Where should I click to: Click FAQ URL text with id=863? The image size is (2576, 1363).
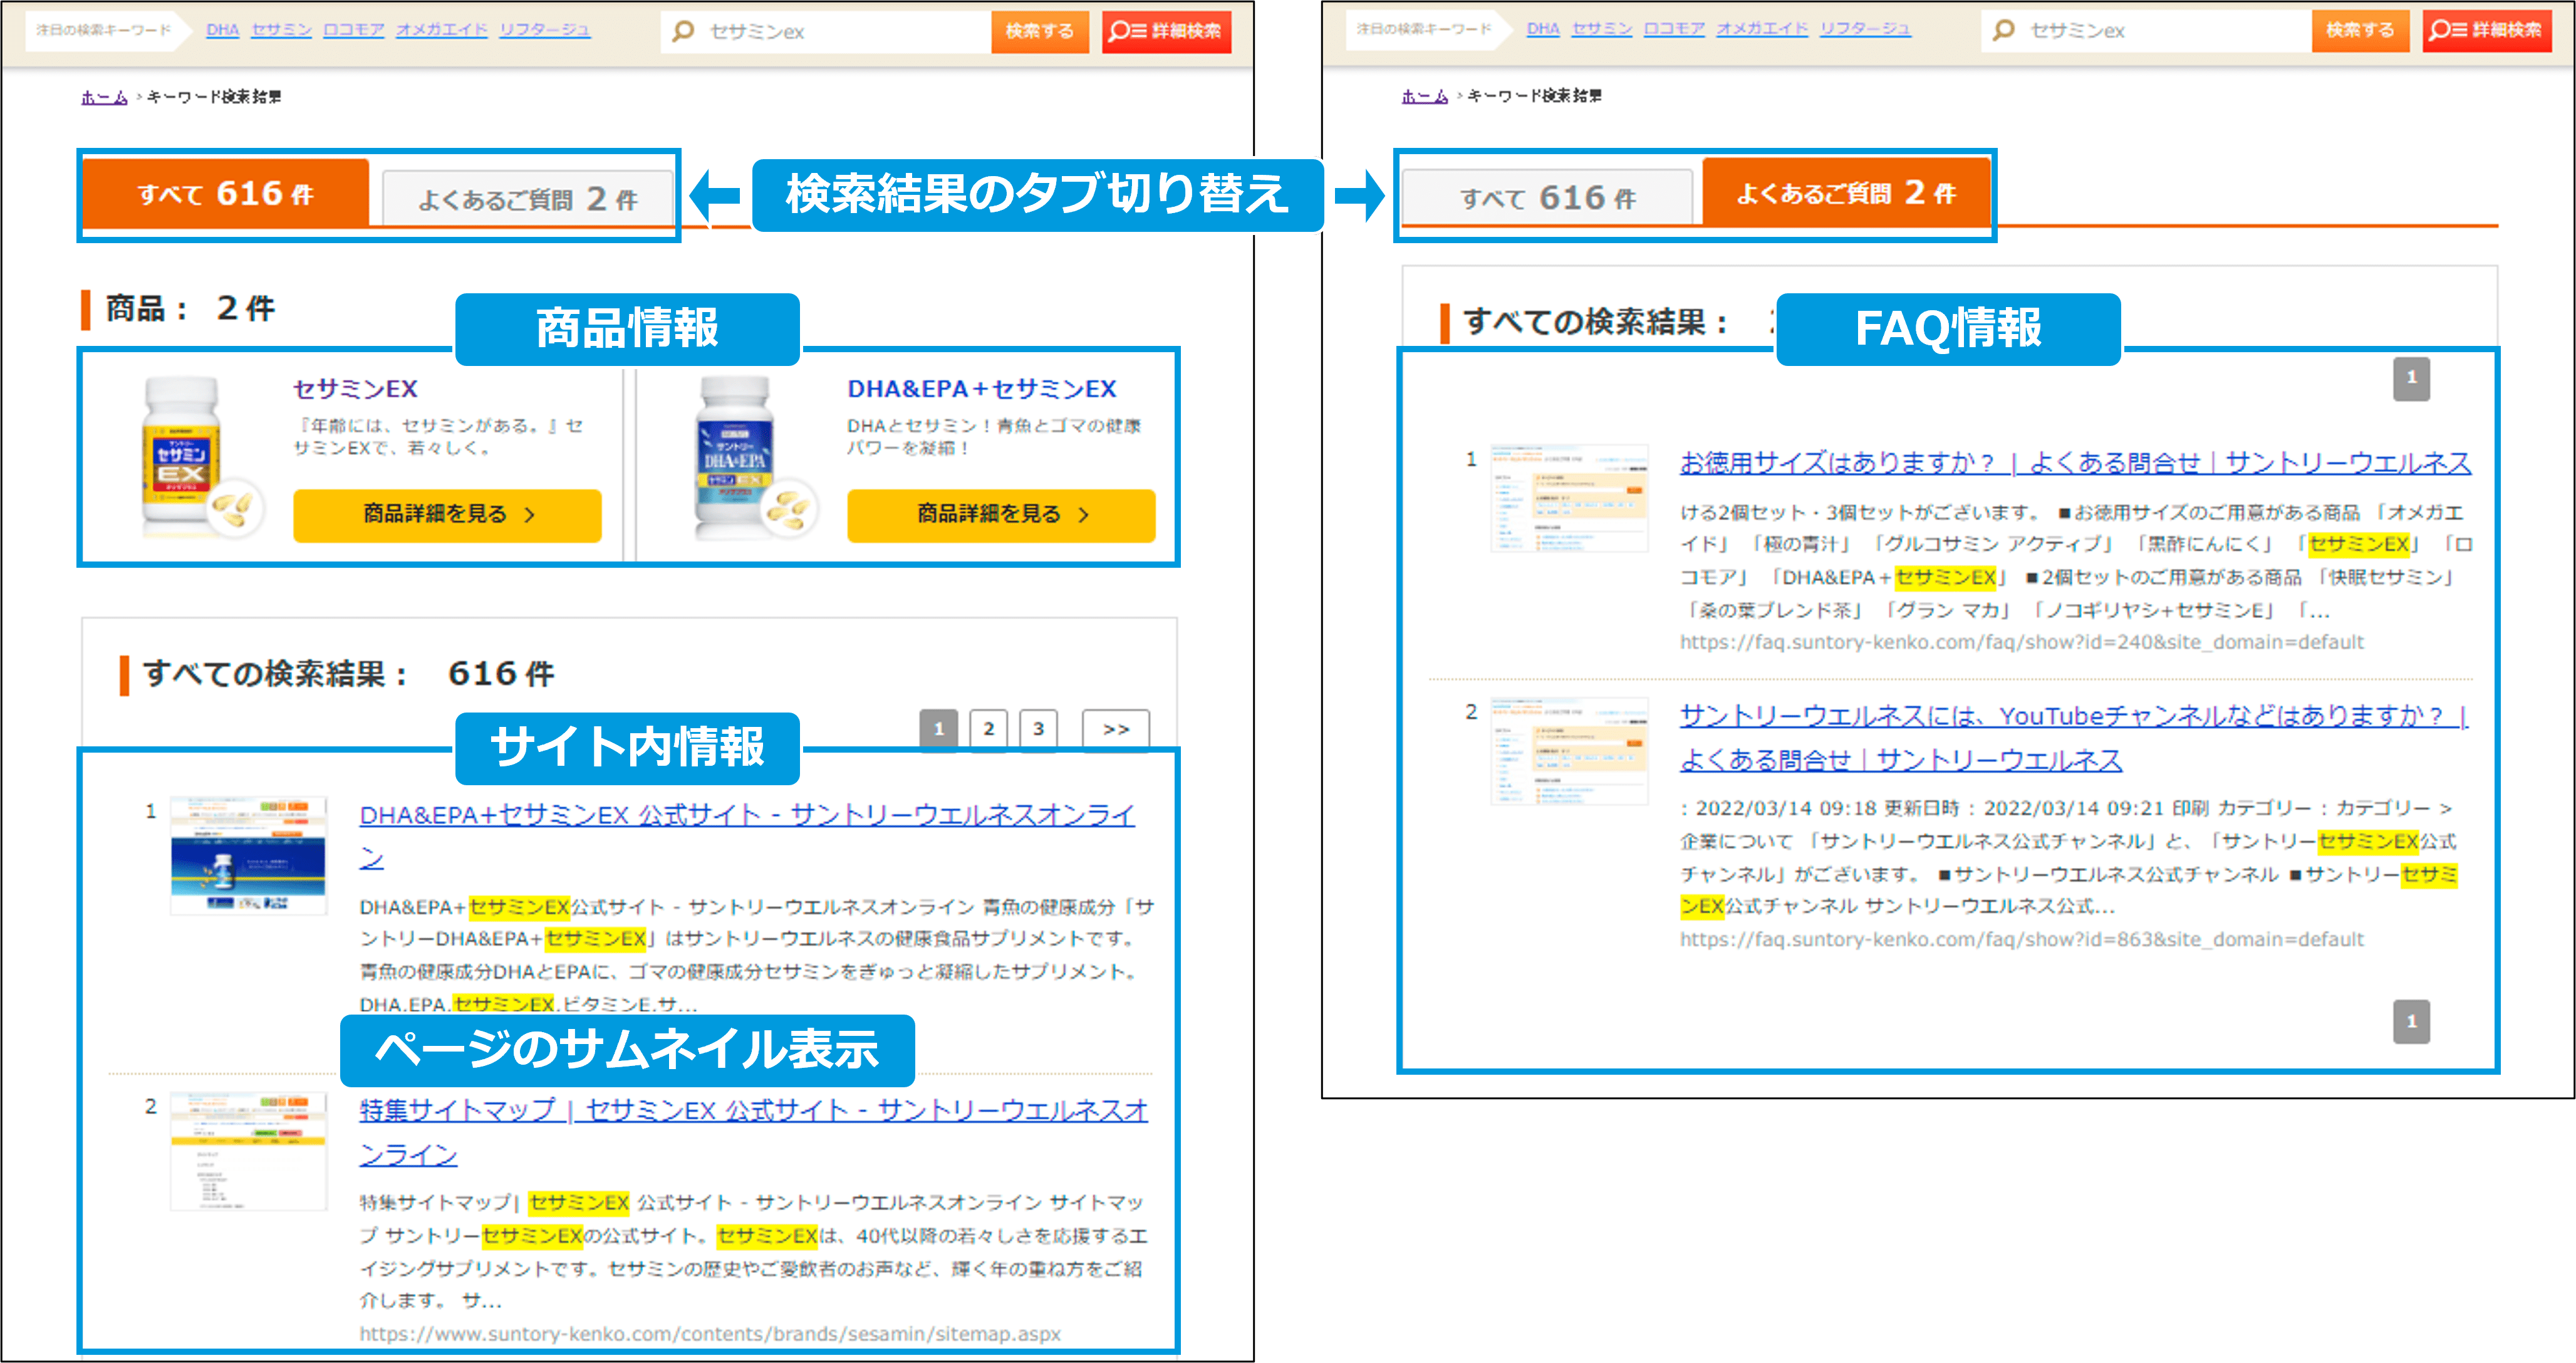[2021, 939]
